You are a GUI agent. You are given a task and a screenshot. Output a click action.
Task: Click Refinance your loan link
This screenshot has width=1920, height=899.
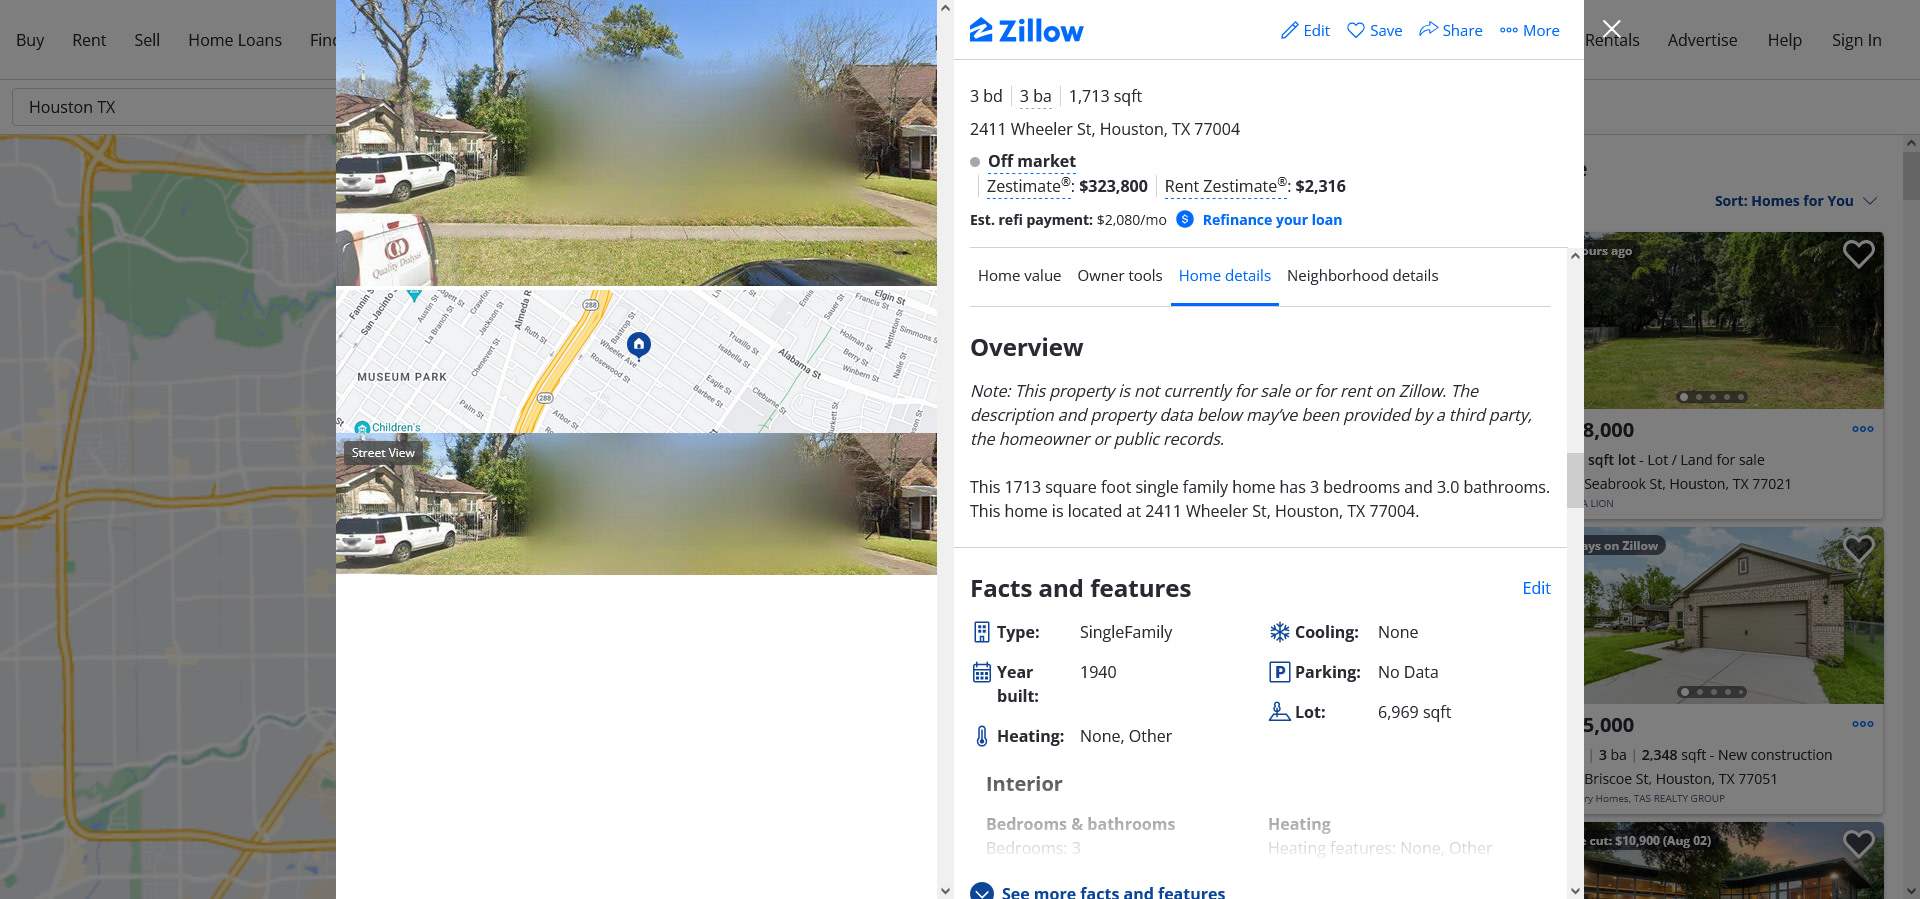tap(1272, 220)
